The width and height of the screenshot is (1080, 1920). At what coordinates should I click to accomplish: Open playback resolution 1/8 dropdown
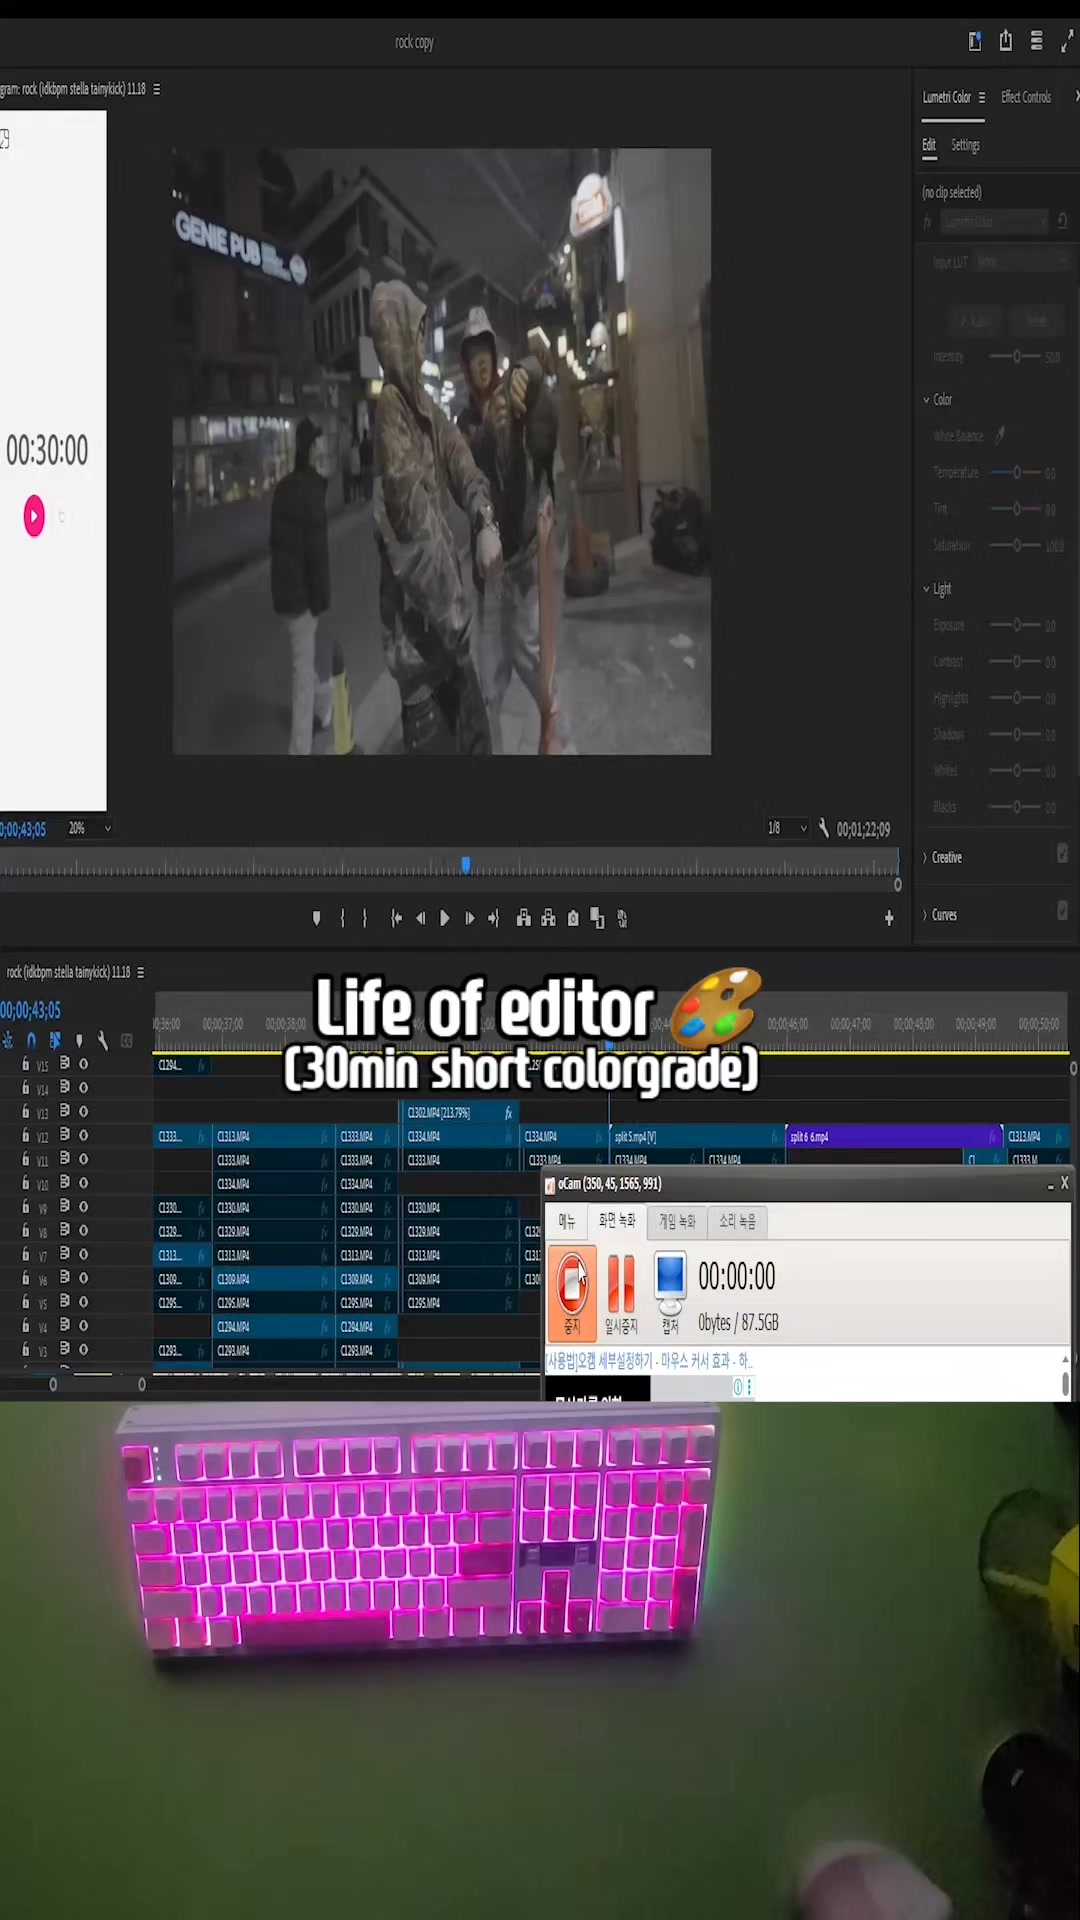pos(787,828)
